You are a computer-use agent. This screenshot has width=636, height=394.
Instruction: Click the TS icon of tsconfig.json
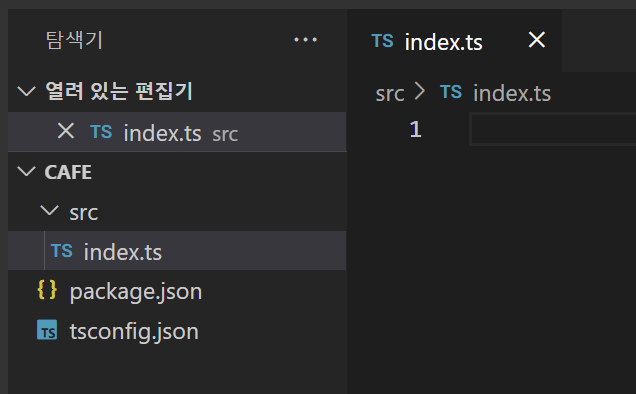[x=47, y=329]
